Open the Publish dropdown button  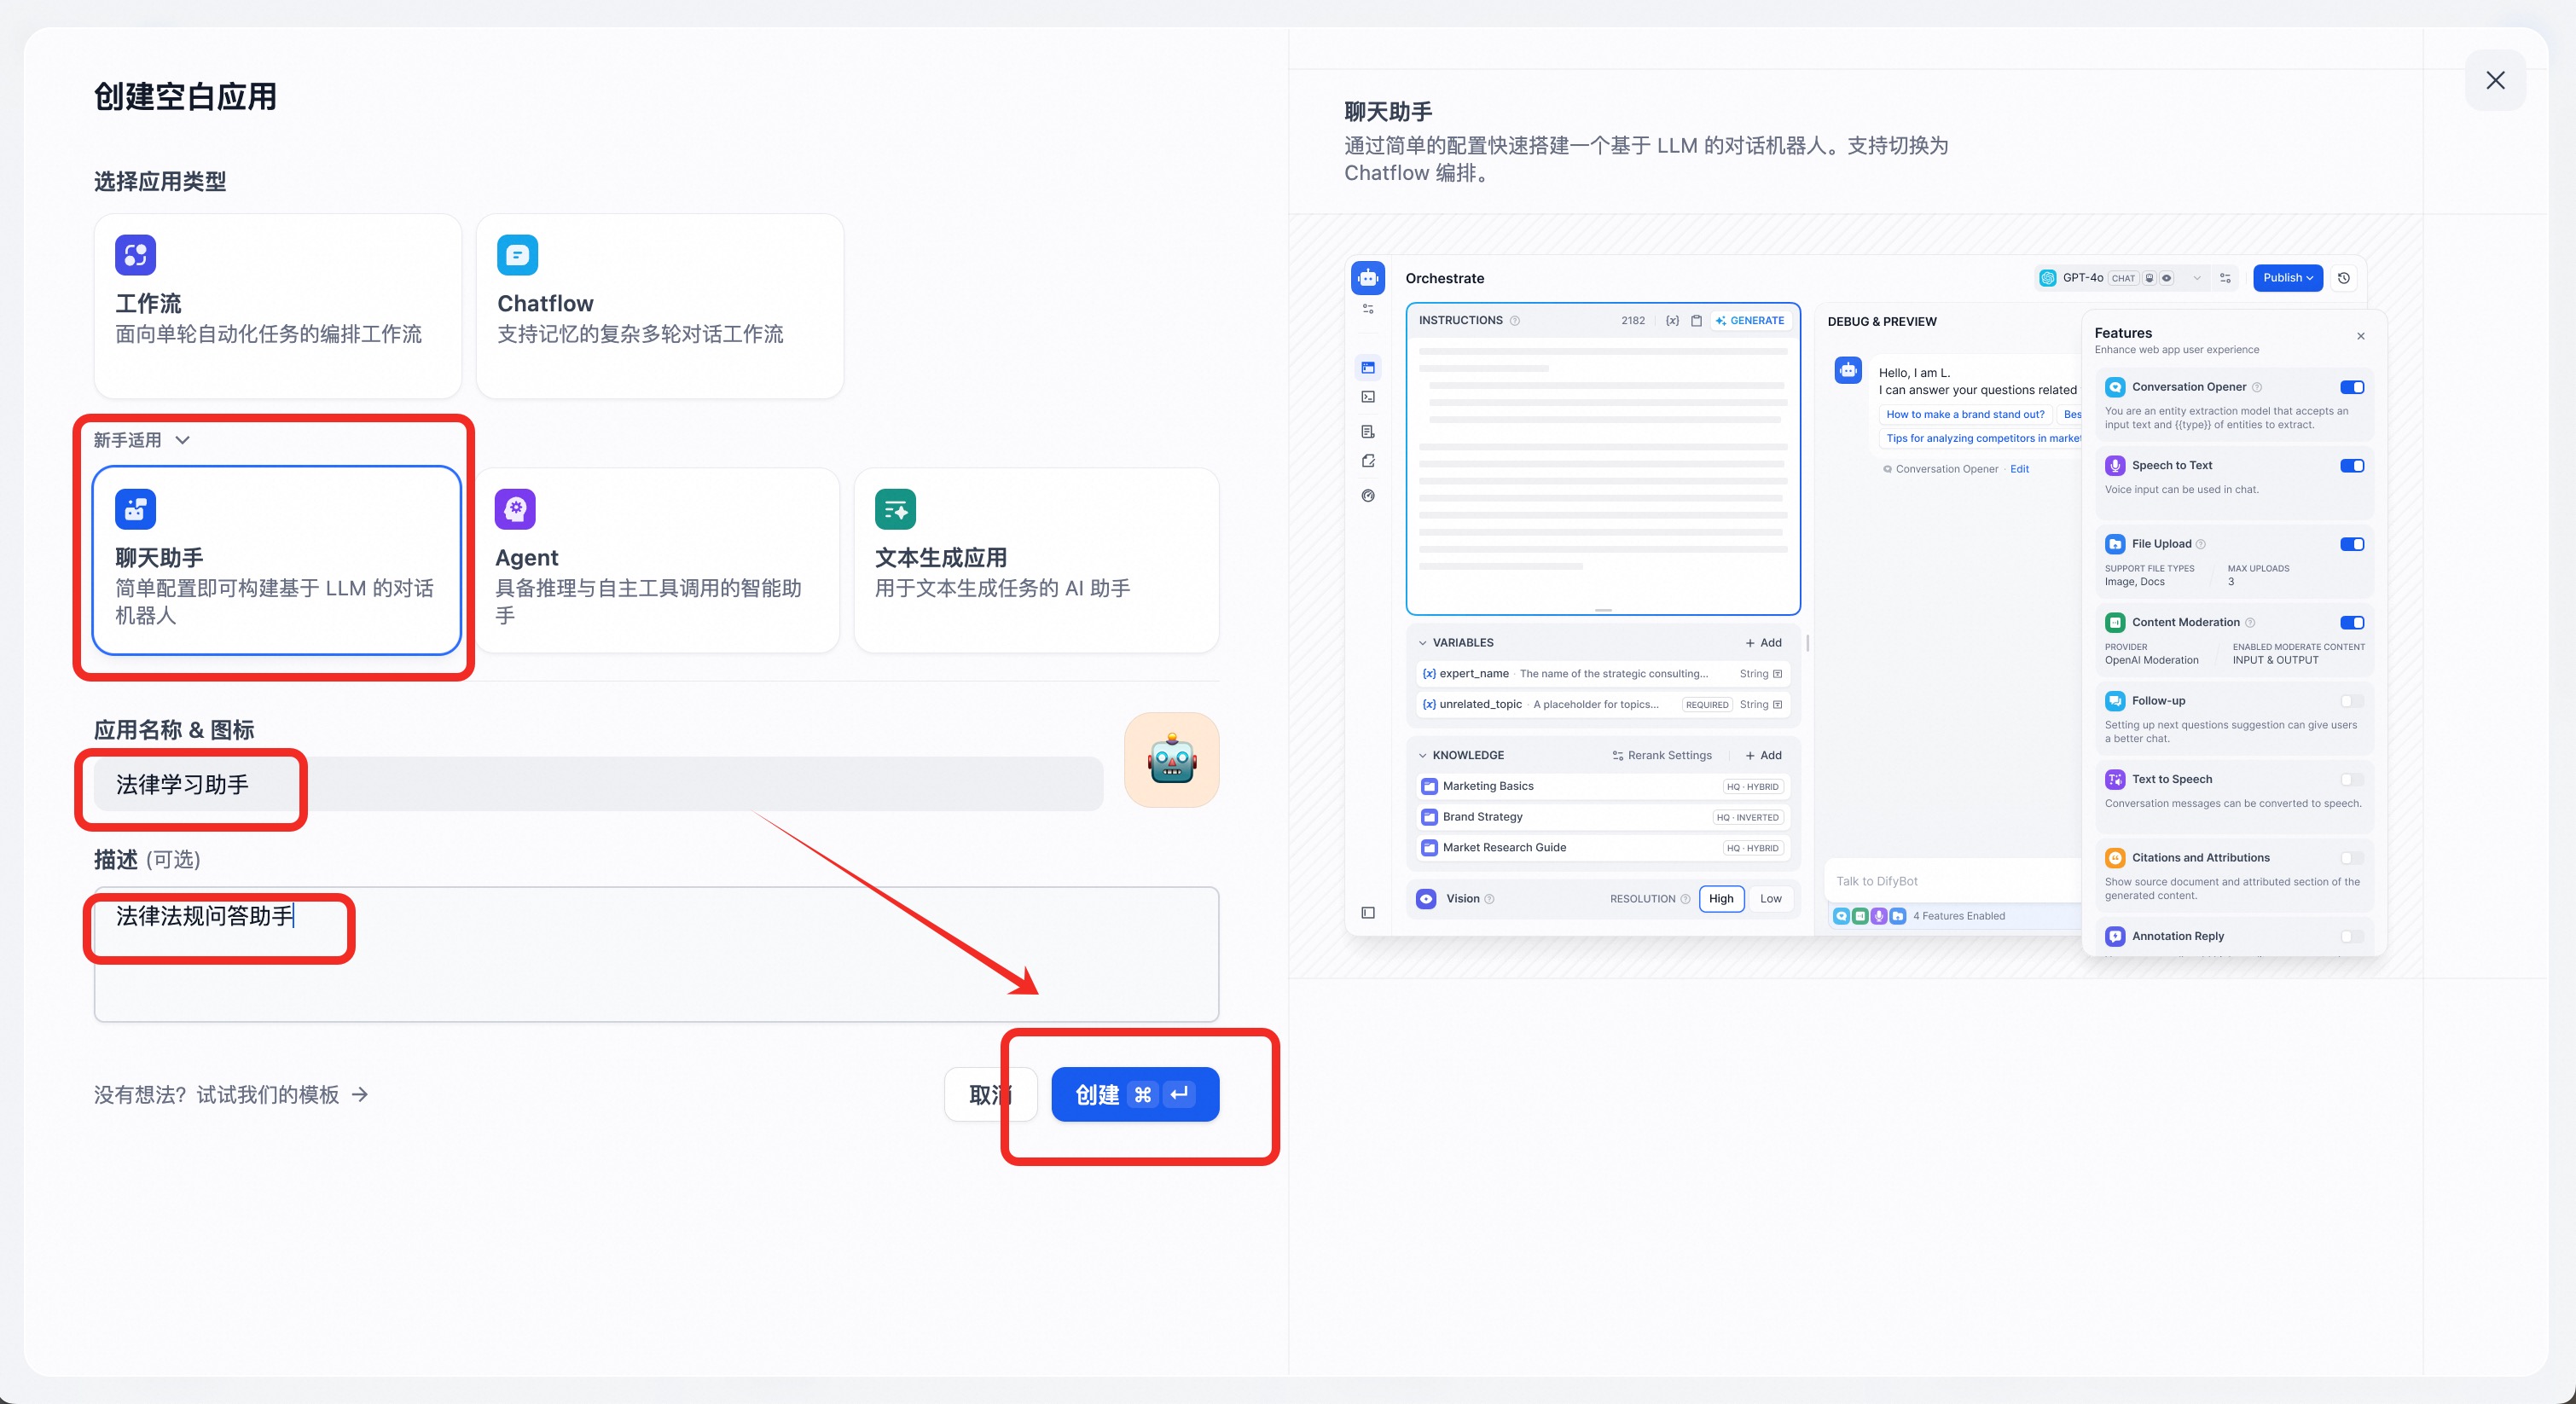pyautogui.click(x=2287, y=278)
